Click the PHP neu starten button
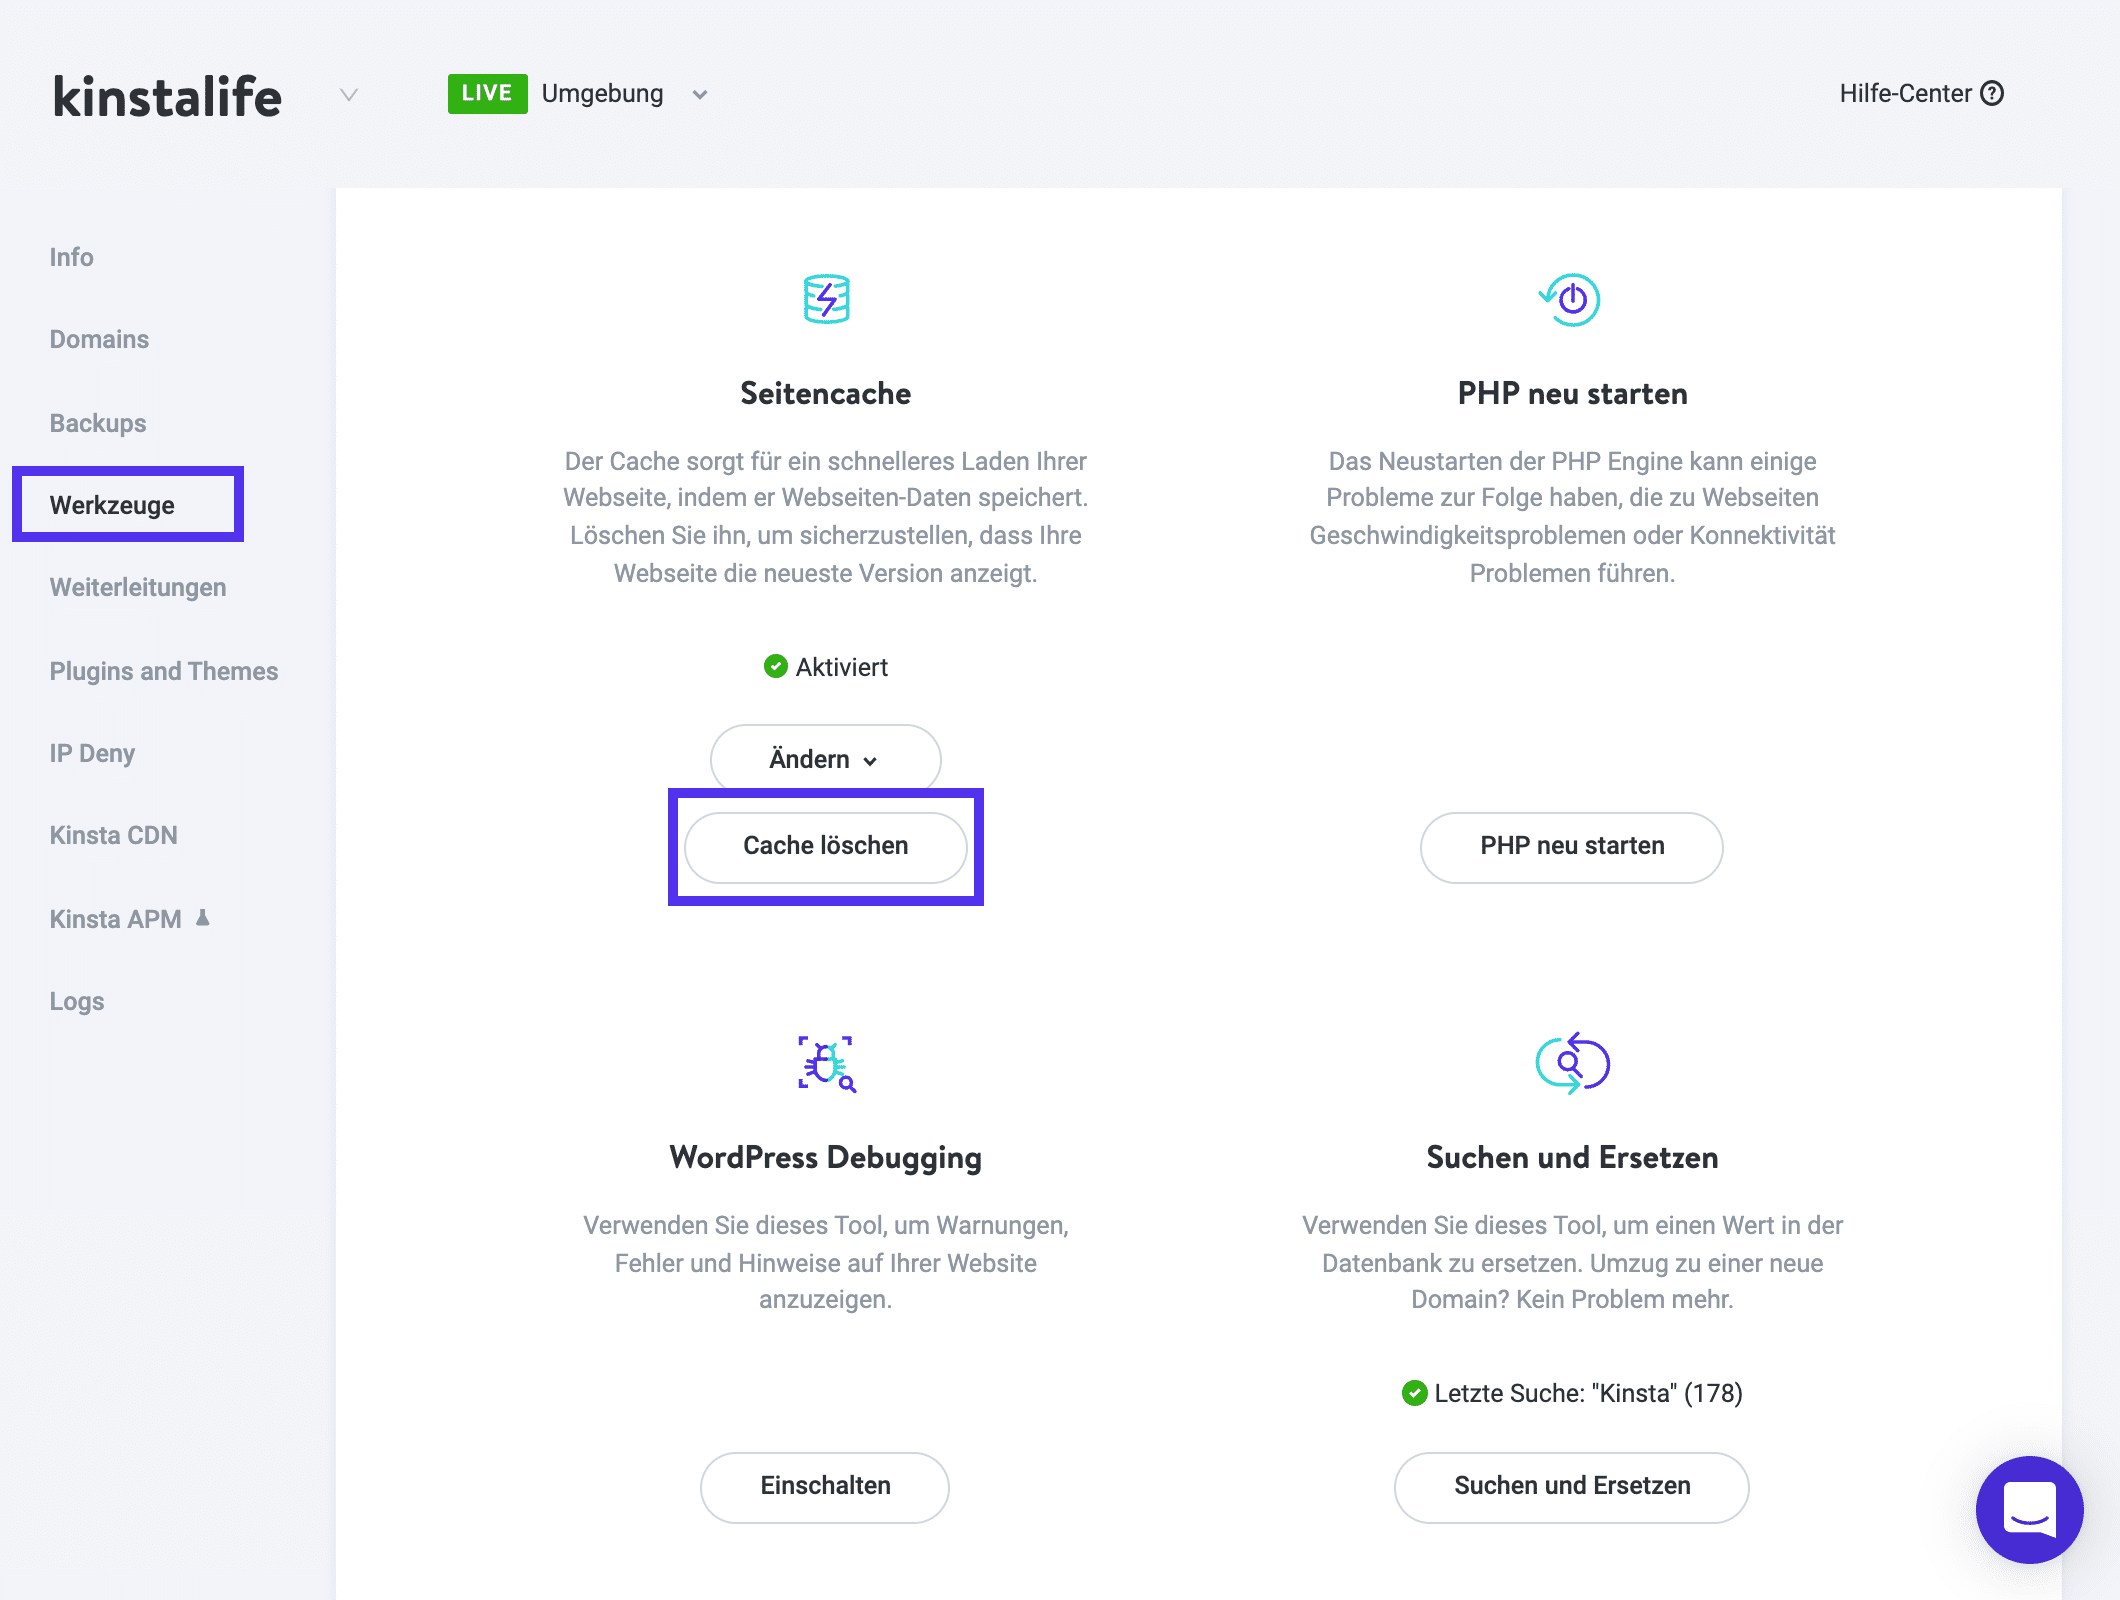The image size is (2120, 1600). [1570, 847]
